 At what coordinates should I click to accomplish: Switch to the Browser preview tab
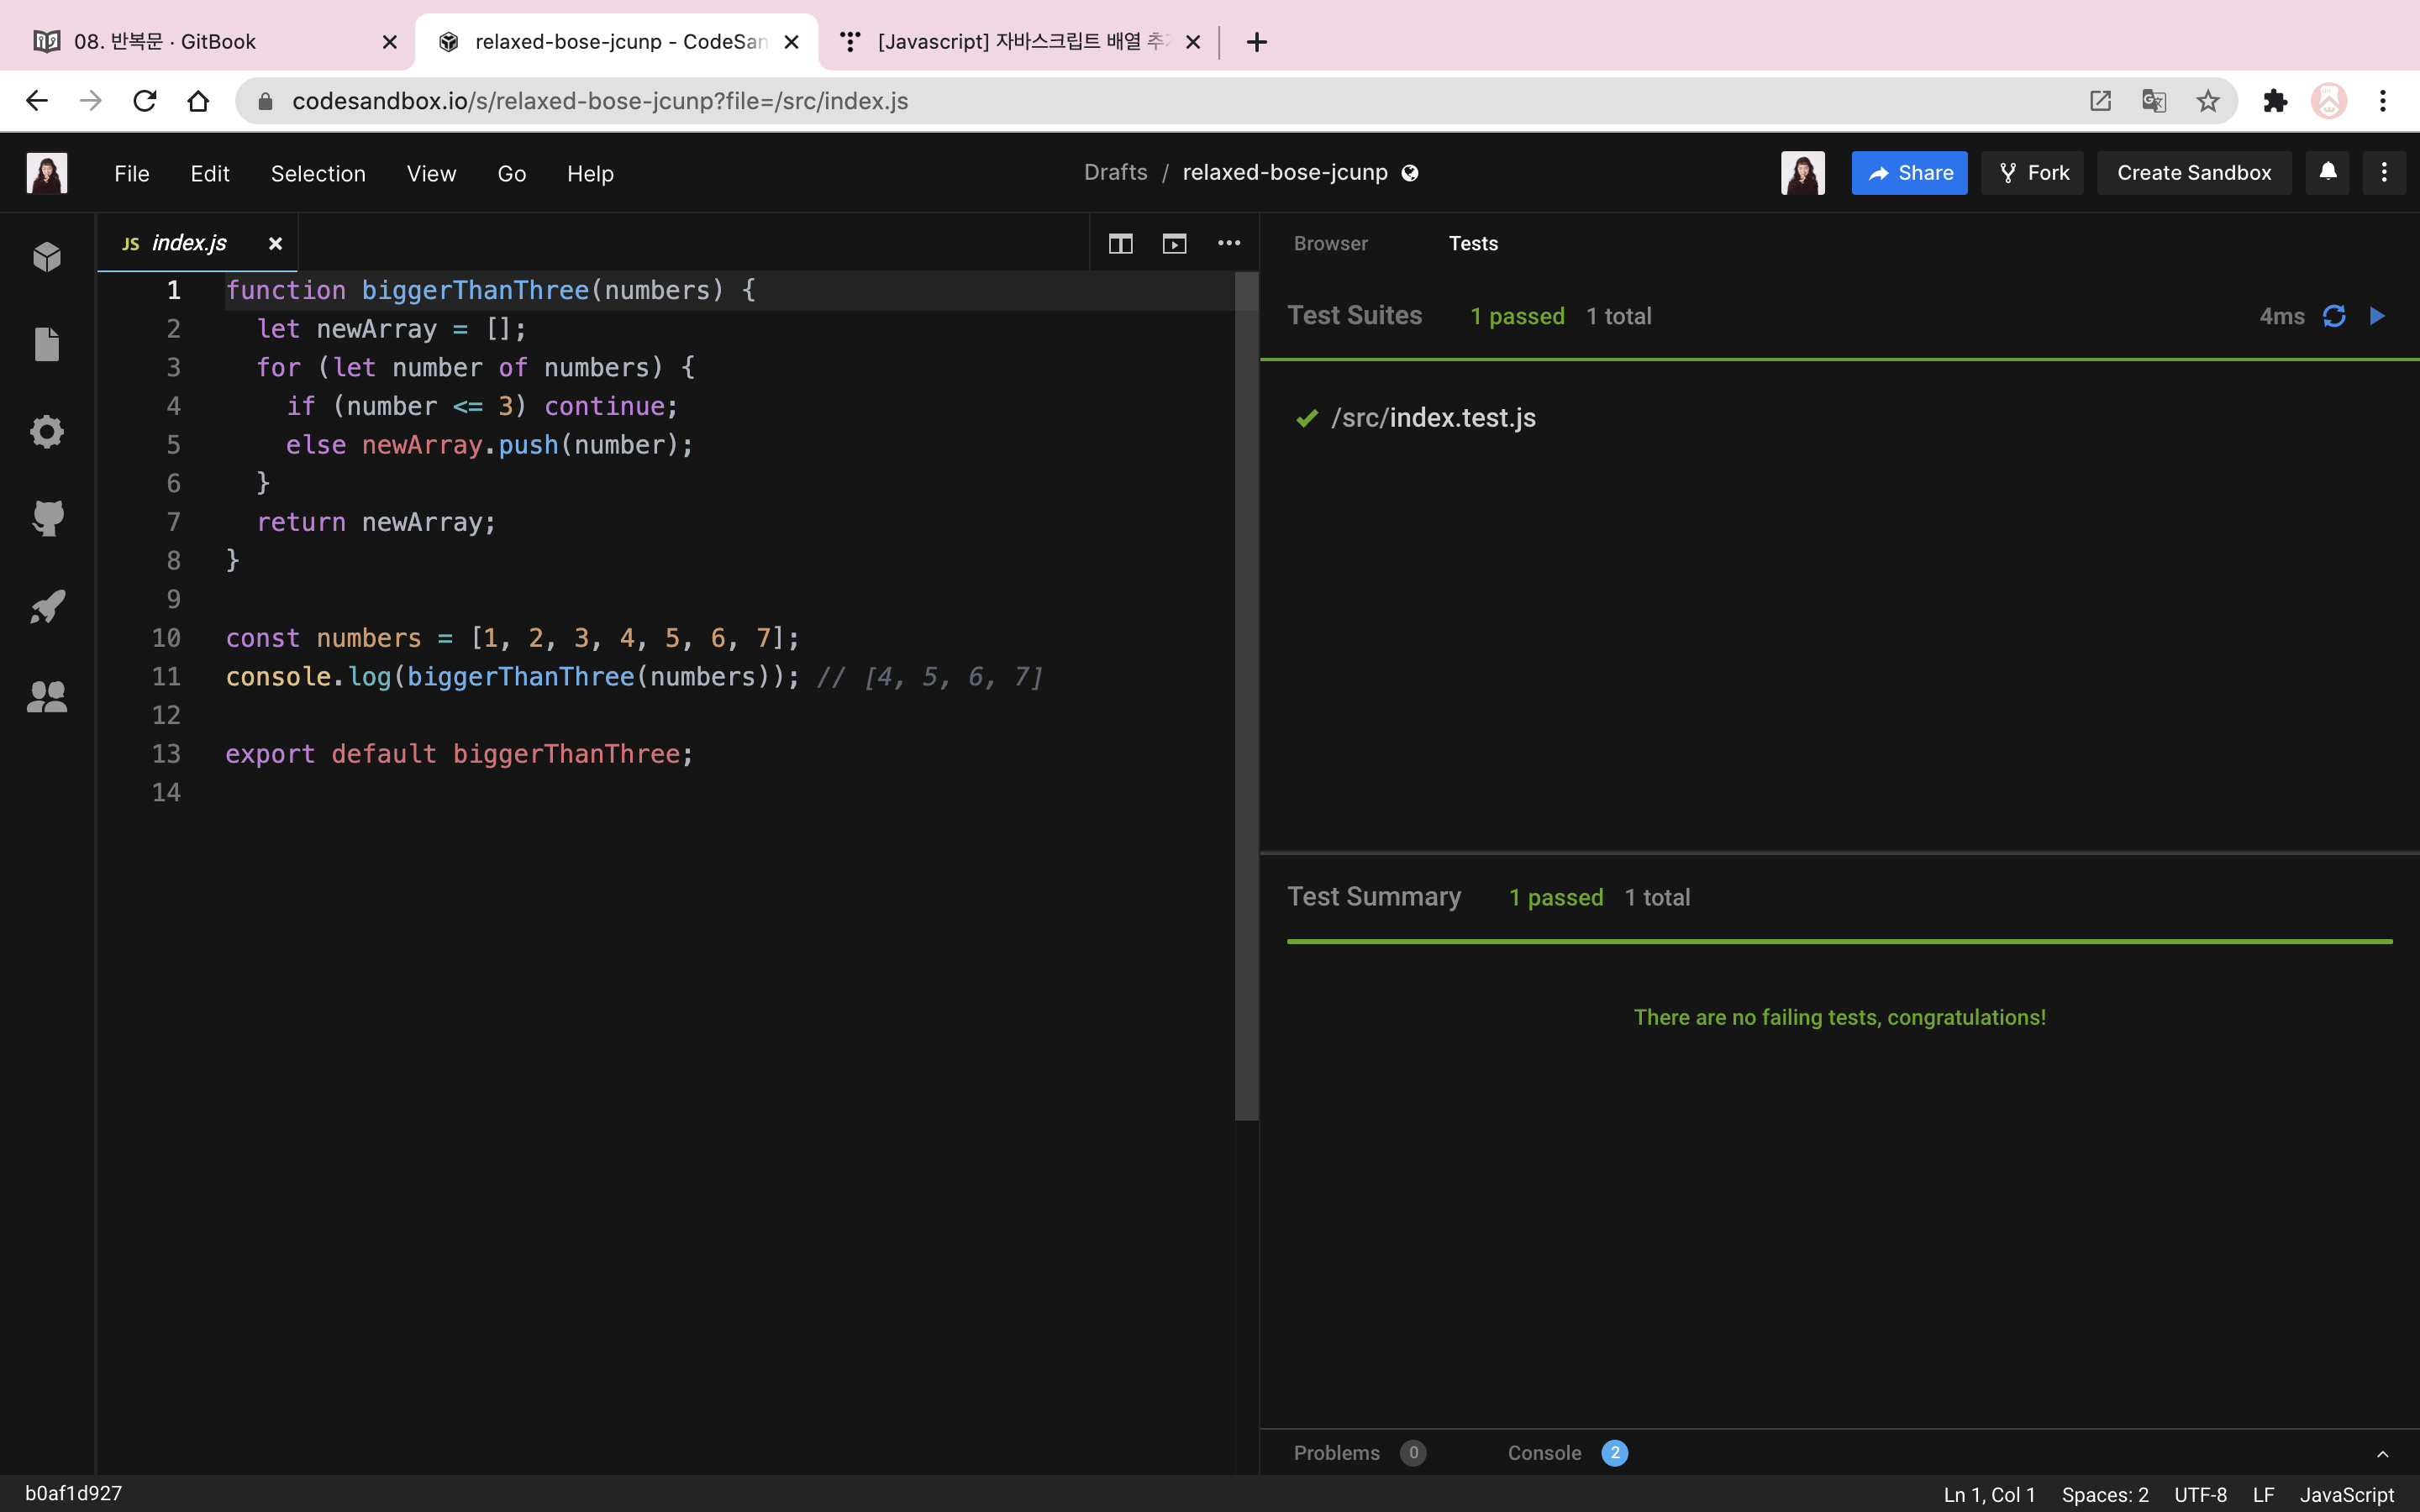pos(1330,243)
